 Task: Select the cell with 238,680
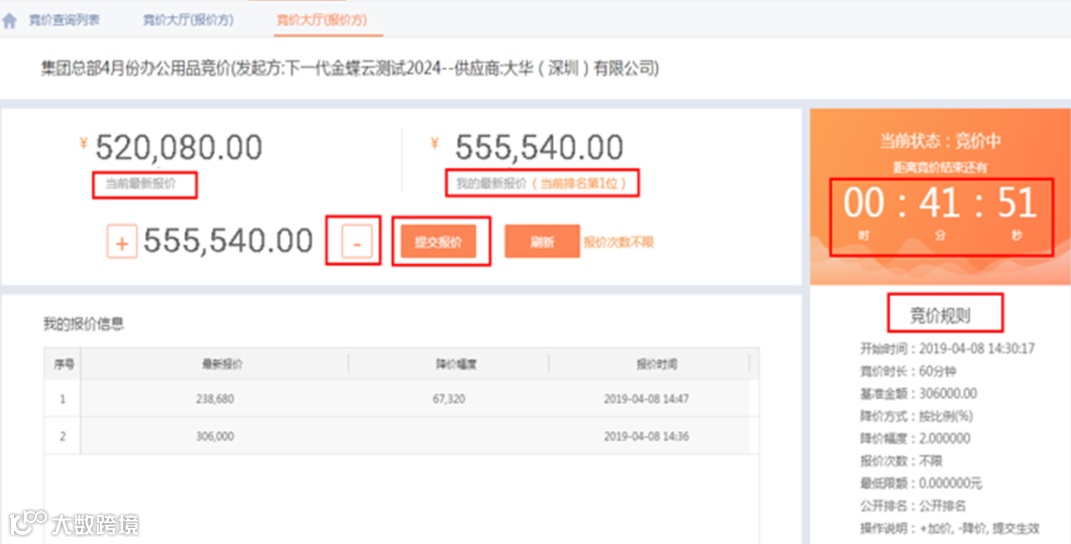[x=214, y=398]
